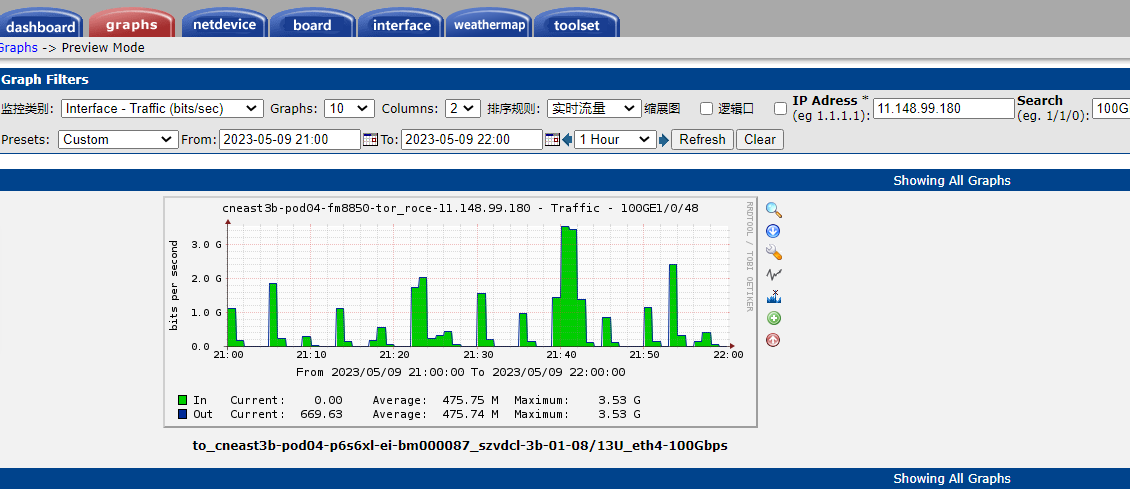
Task: Open the From date calendar picker
Action: 370,140
